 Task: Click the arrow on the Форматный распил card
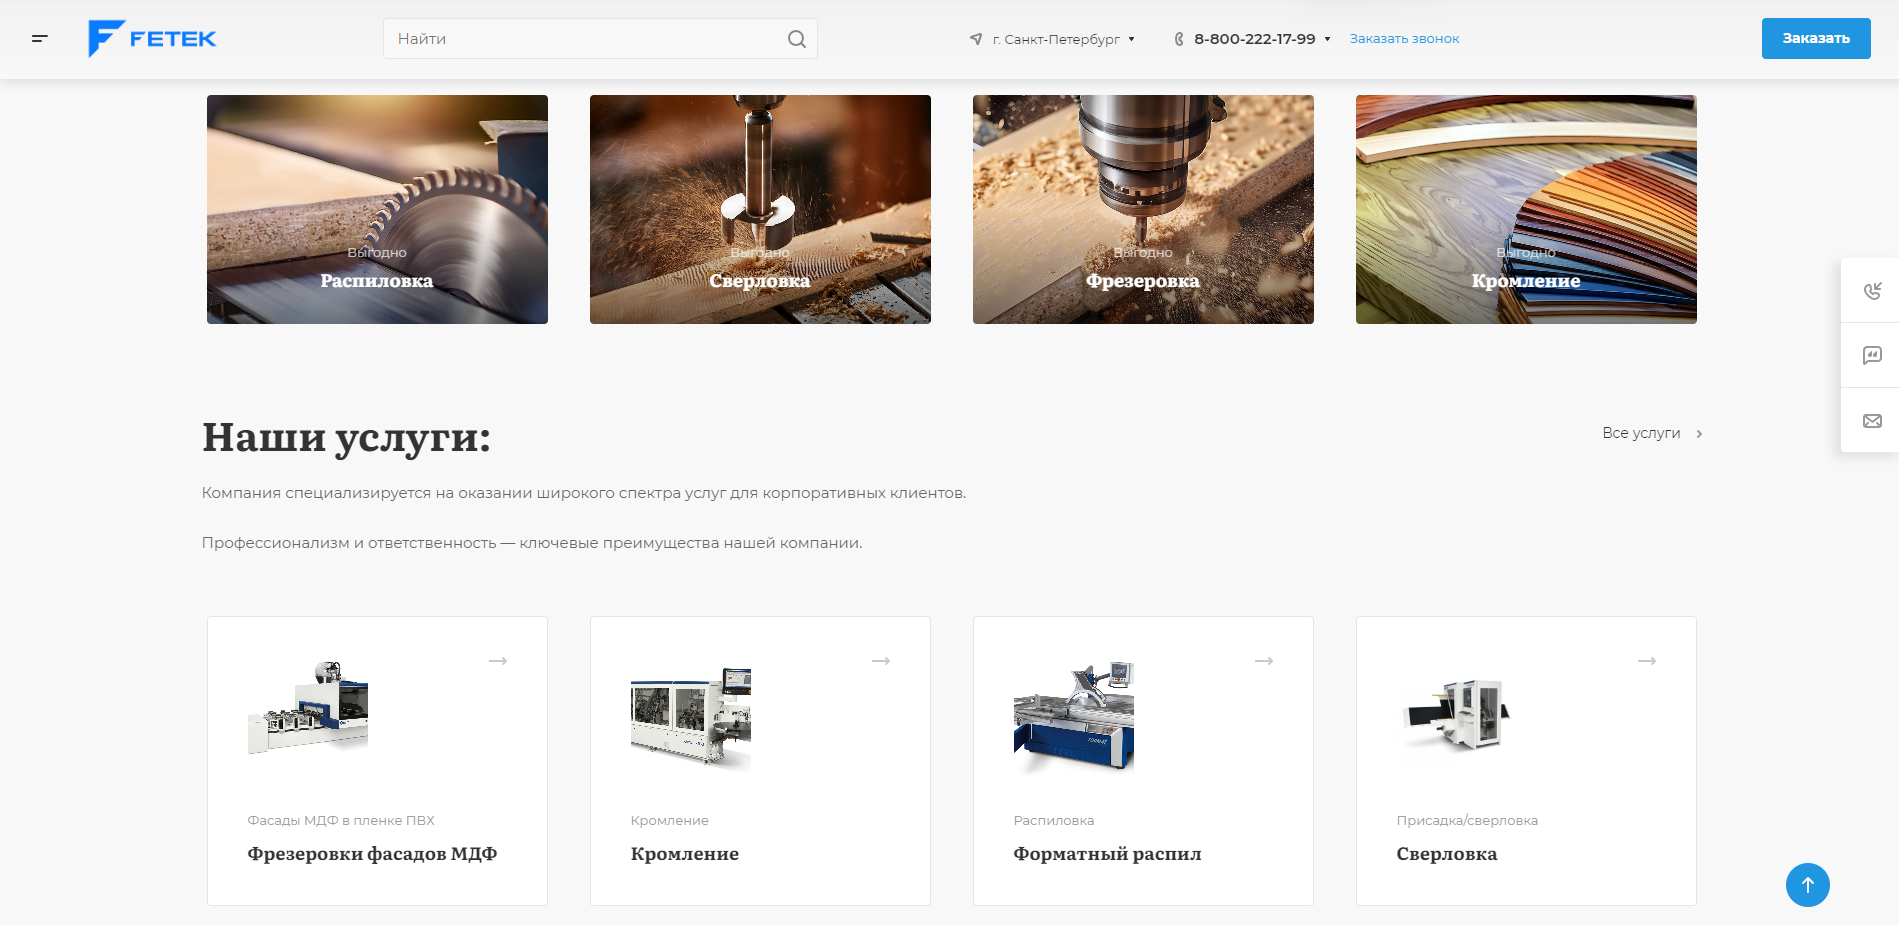pos(1264,661)
